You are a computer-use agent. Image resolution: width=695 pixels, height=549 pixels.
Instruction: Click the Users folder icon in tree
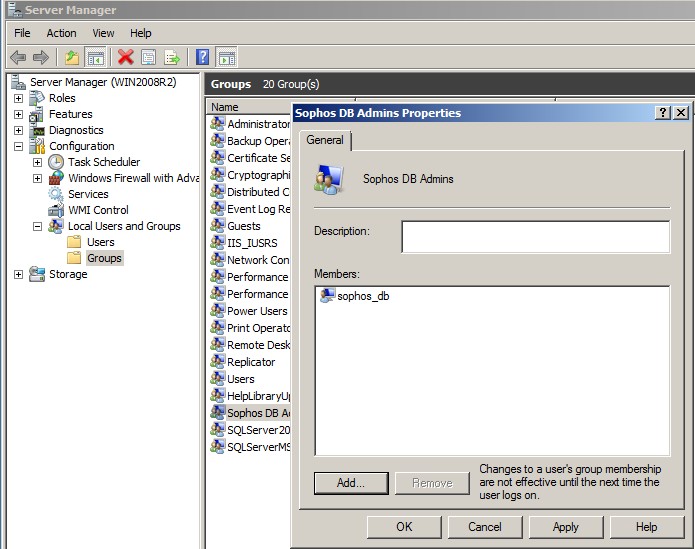(74, 242)
